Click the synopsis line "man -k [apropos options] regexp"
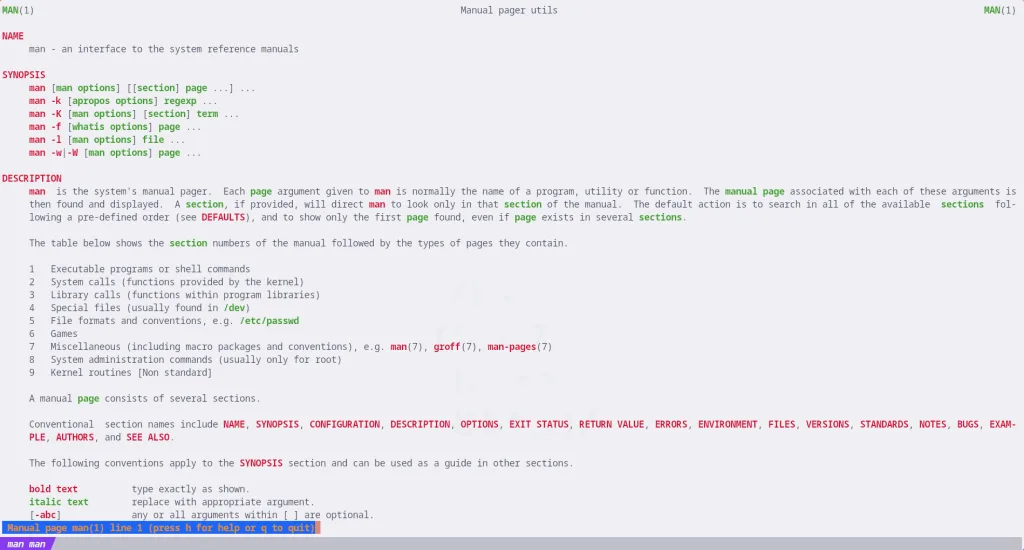 [x=123, y=101]
